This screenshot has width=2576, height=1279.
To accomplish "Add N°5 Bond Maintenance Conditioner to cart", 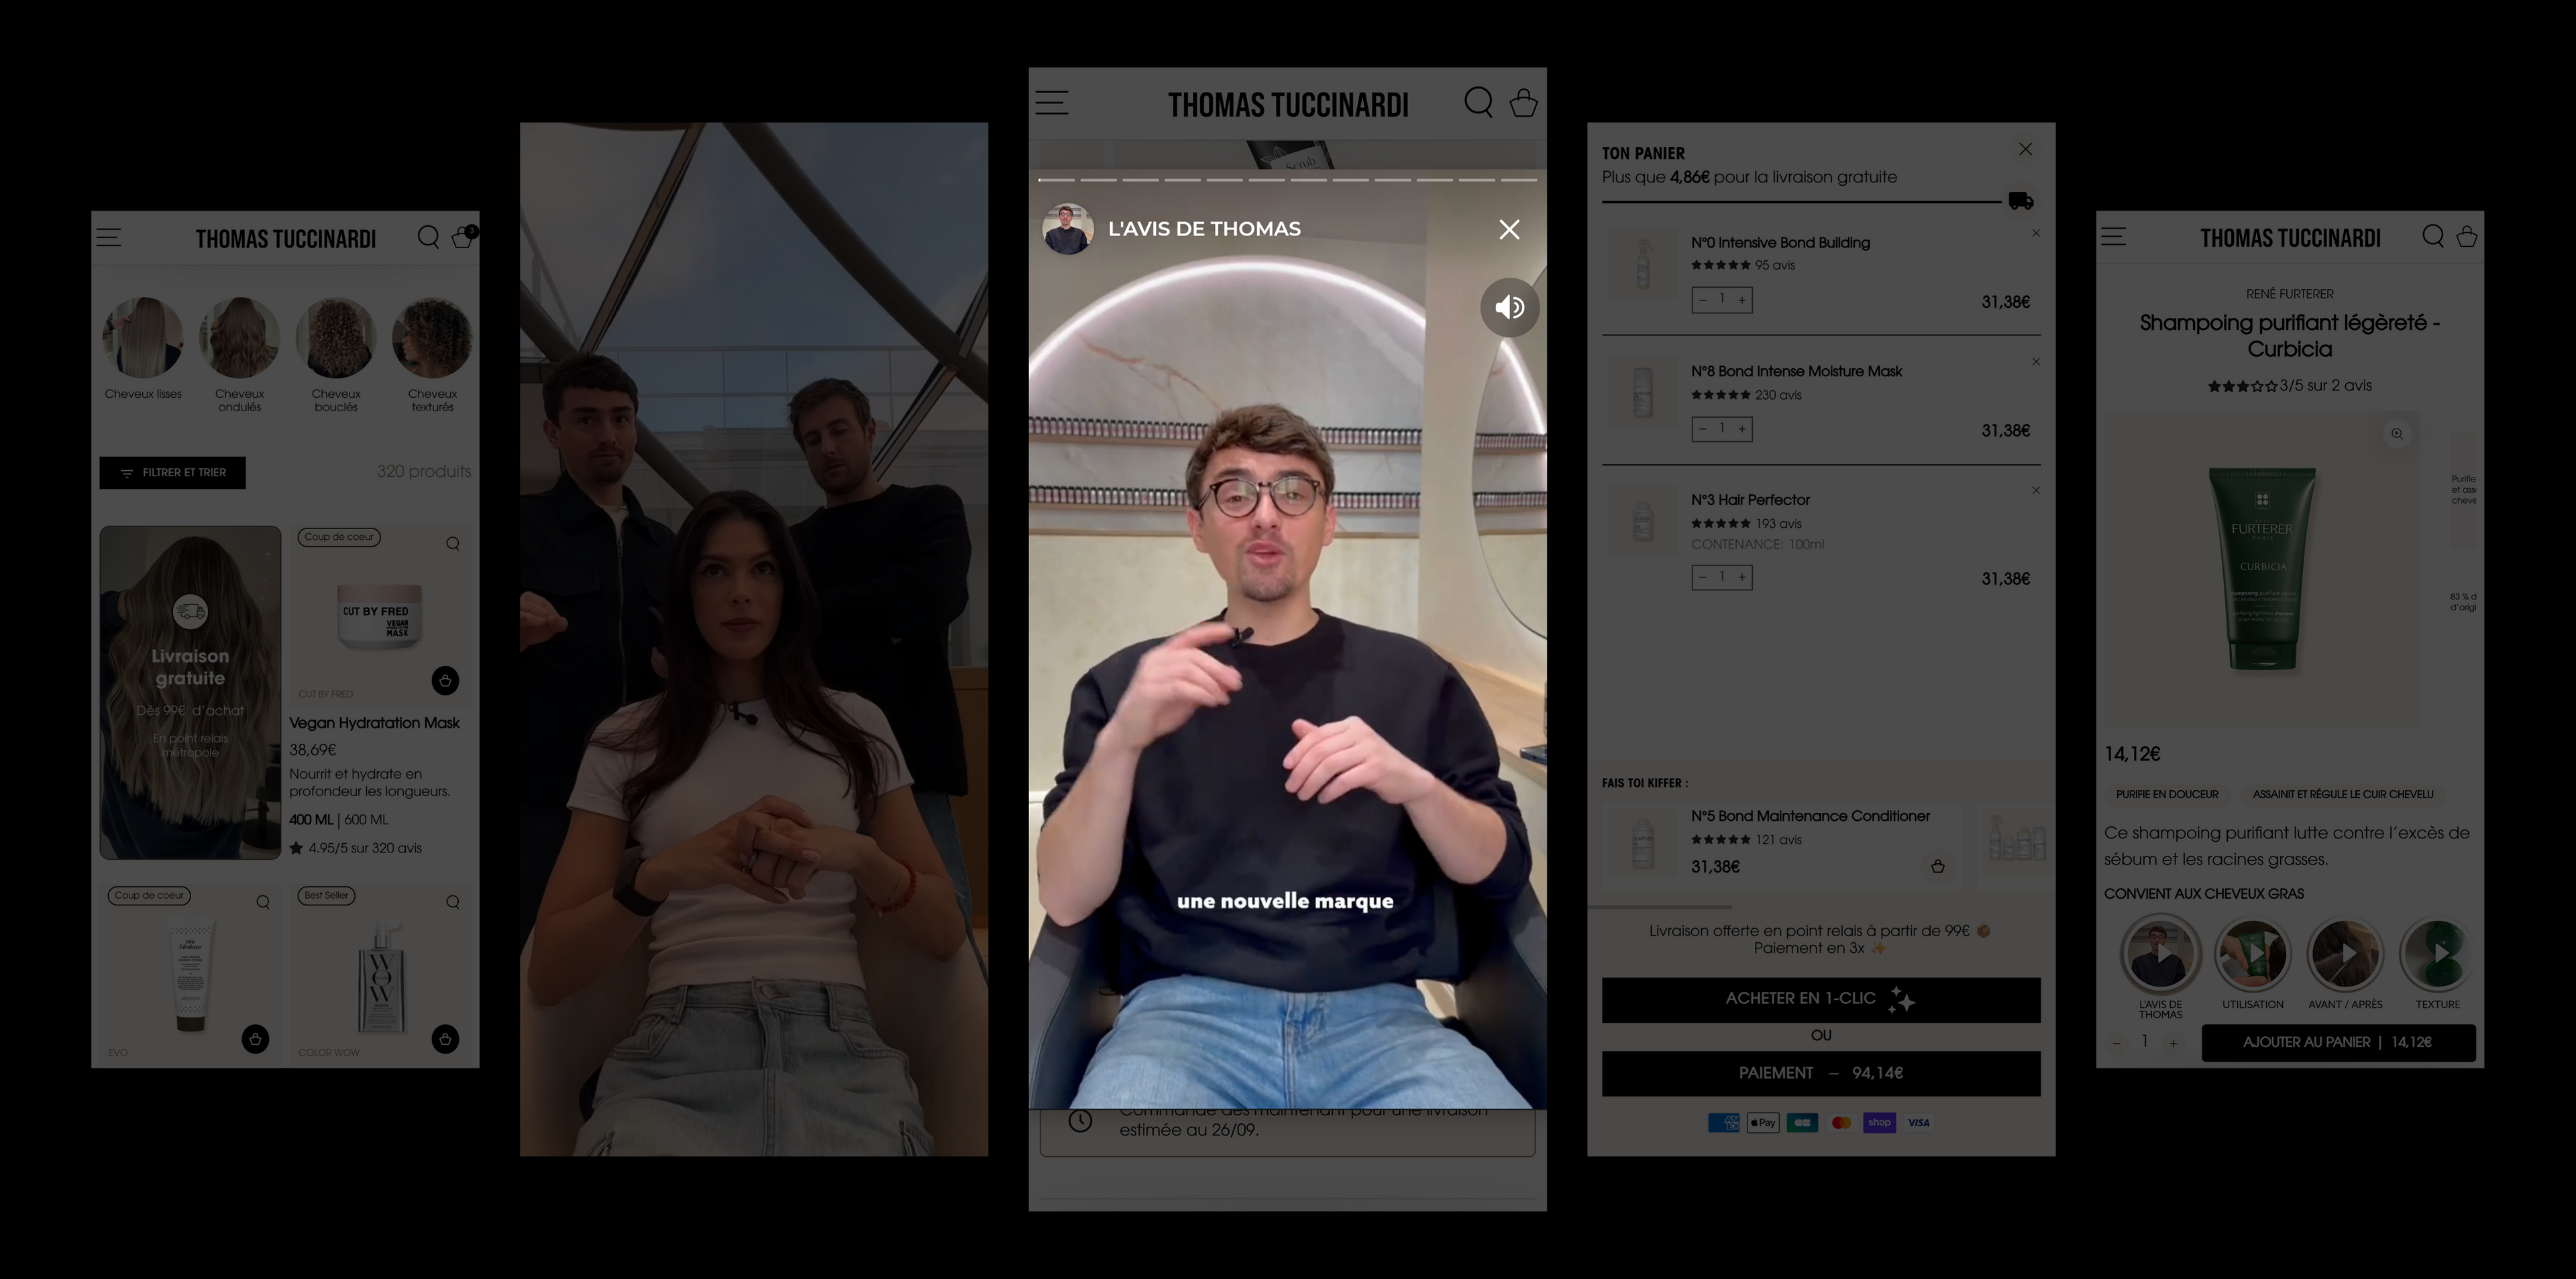I will click(x=1937, y=867).
